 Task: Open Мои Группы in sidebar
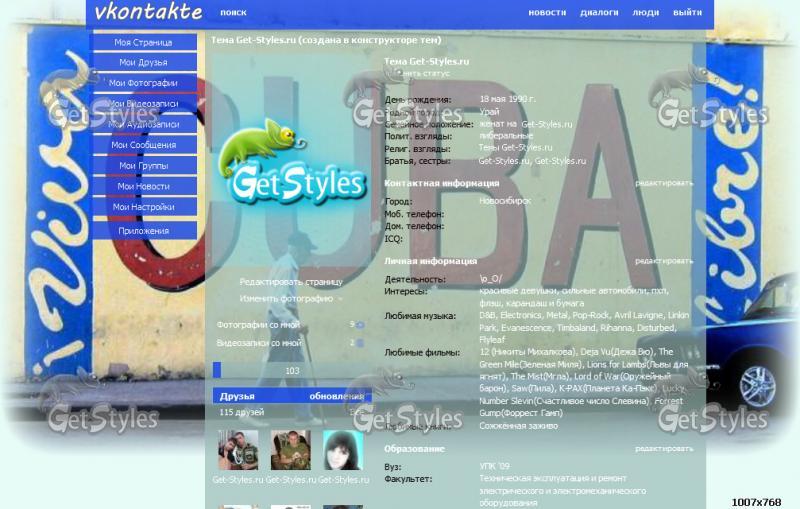143,166
